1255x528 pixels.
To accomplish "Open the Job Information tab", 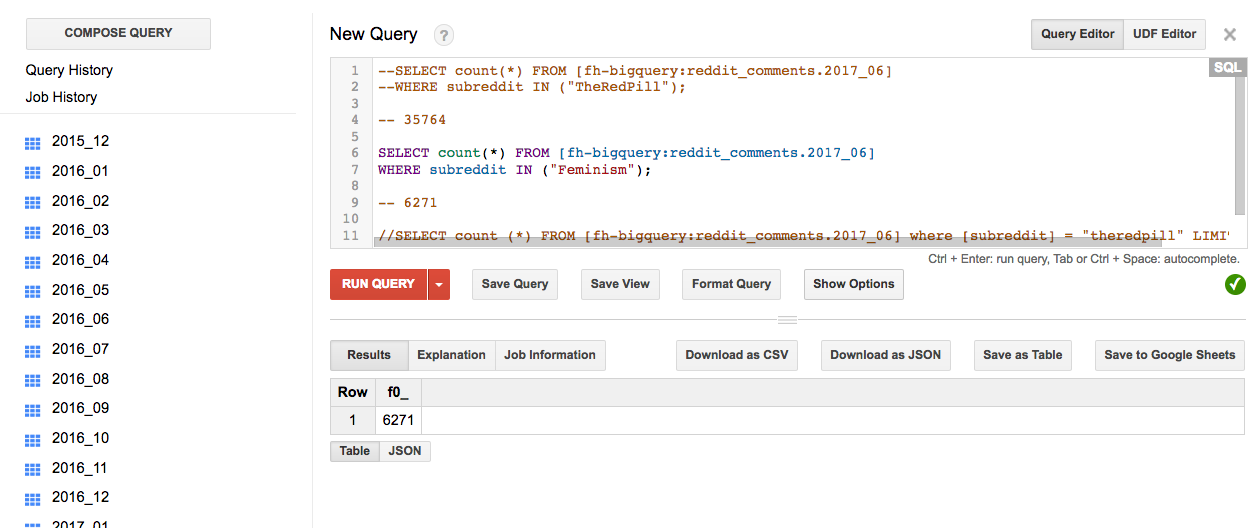I will (x=549, y=355).
